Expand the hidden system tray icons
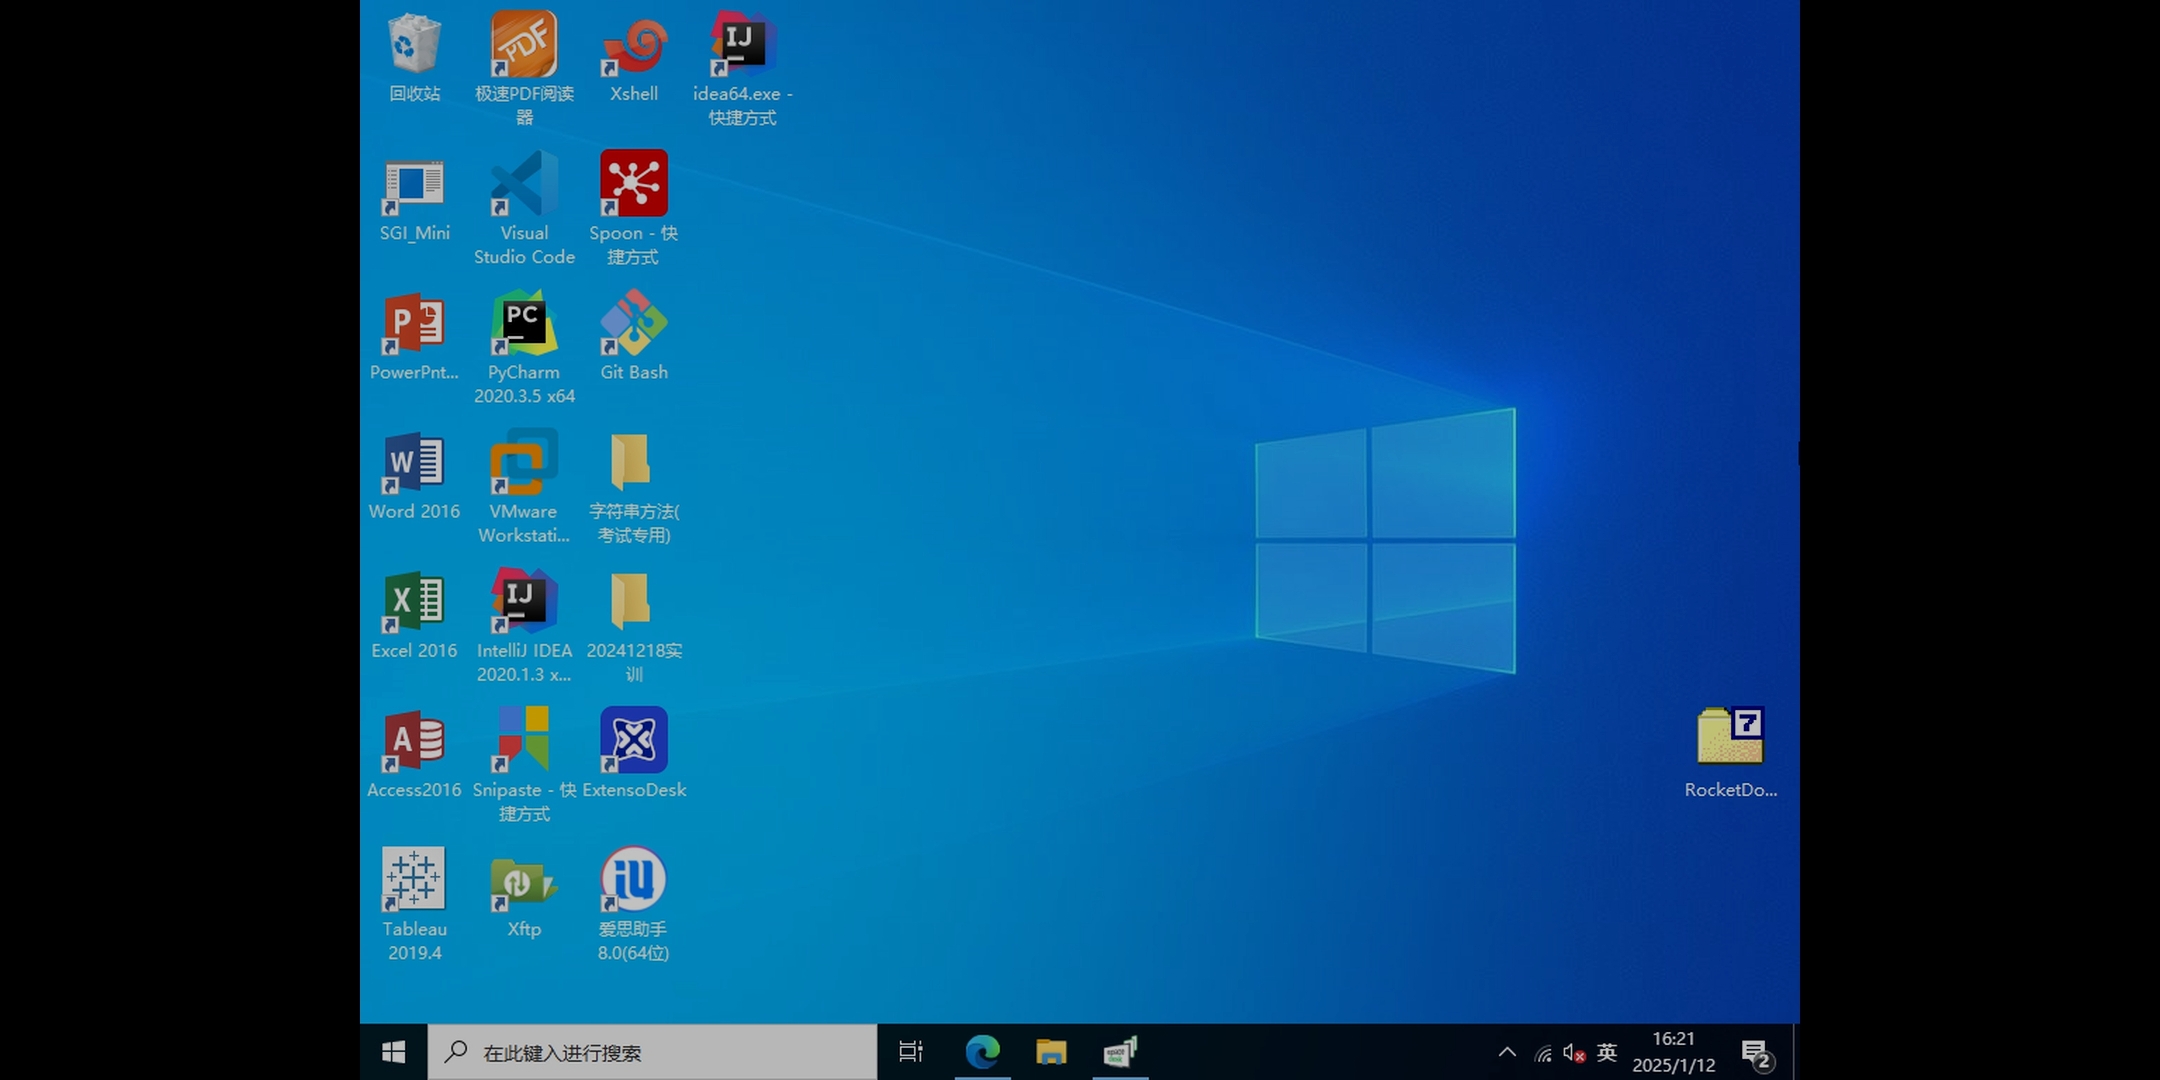 click(1507, 1052)
